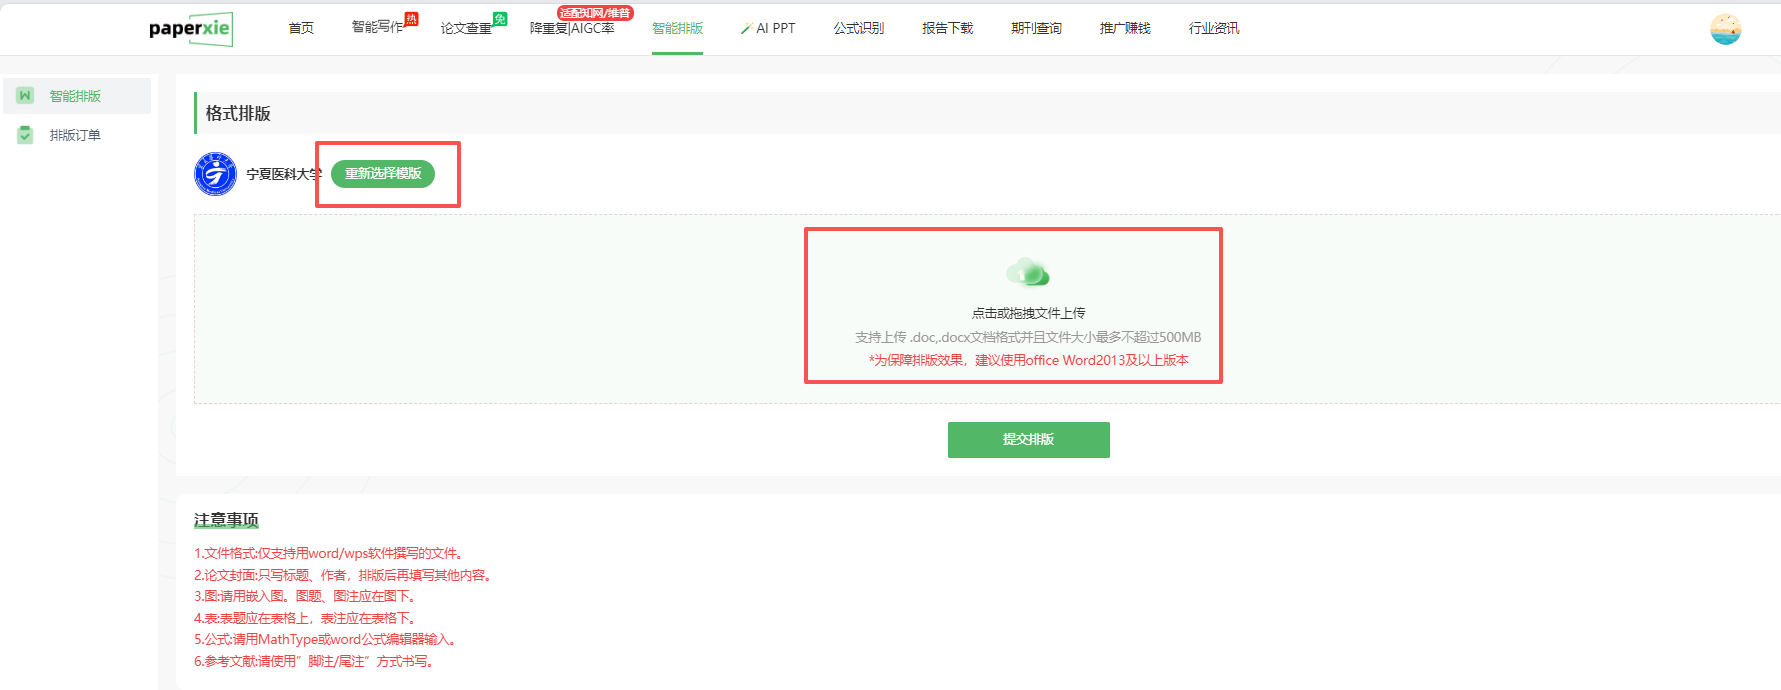The width and height of the screenshot is (1781, 690).
Task: Navigate to 推广赚钱 page
Action: pyautogui.click(x=1125, y=28)
